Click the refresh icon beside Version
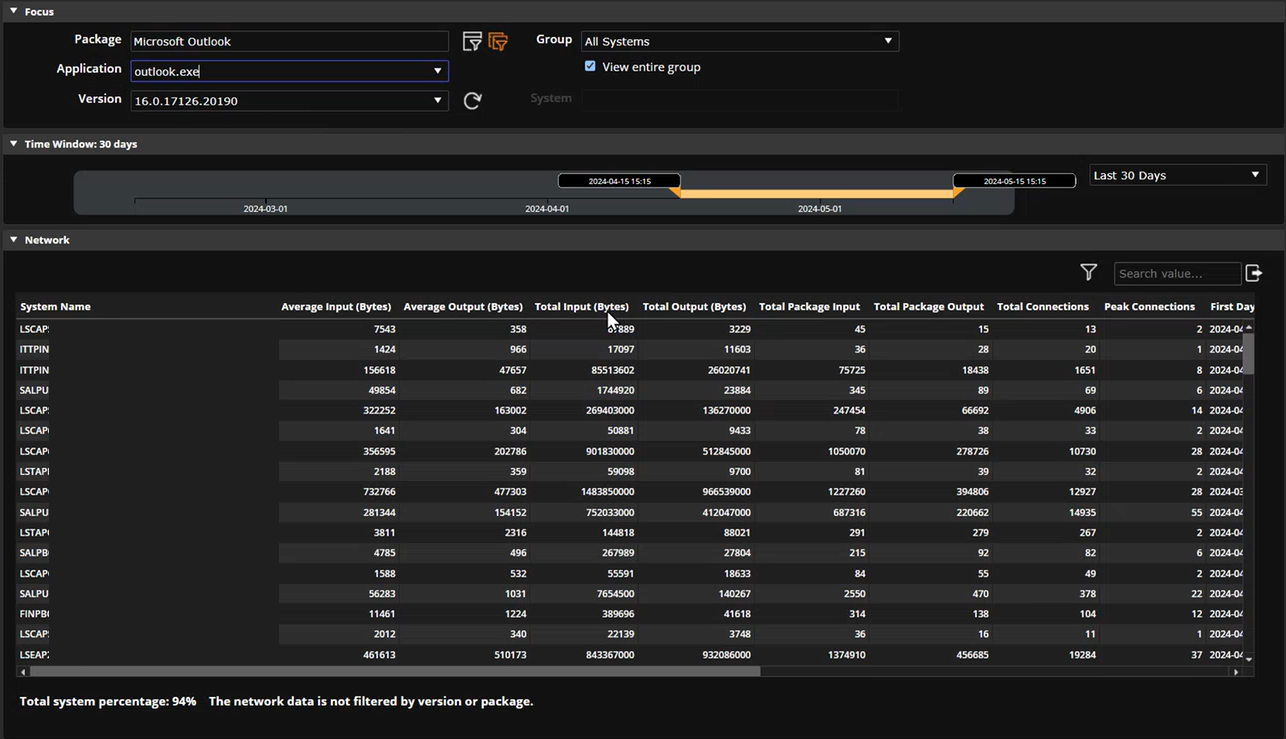Image resolution: width=1286 pixels, height=739 pixels. (473, 100)
